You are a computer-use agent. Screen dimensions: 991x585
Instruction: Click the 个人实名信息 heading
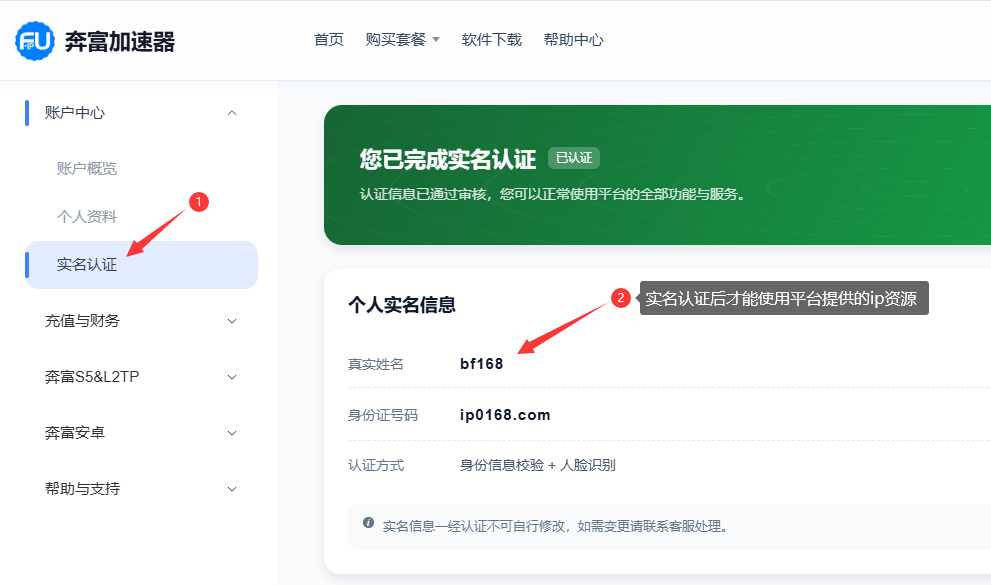[x=402, y=305]
